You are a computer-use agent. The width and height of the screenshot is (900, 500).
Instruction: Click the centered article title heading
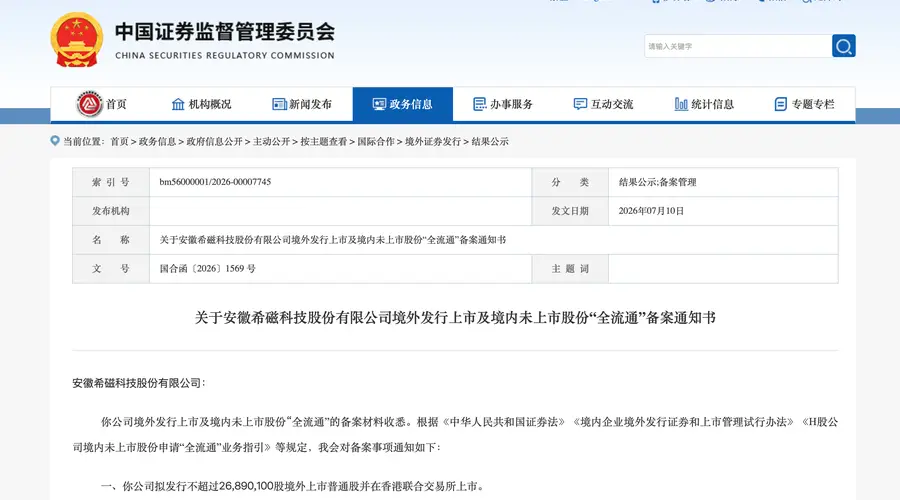point(455,318)
